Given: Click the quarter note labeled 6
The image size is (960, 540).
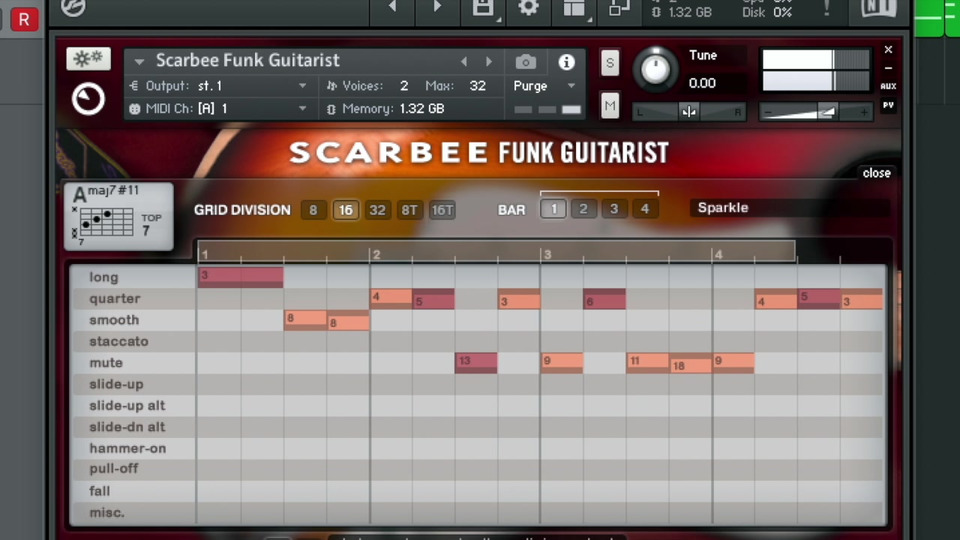Looking at the screenshot, I should coord(604,299).
